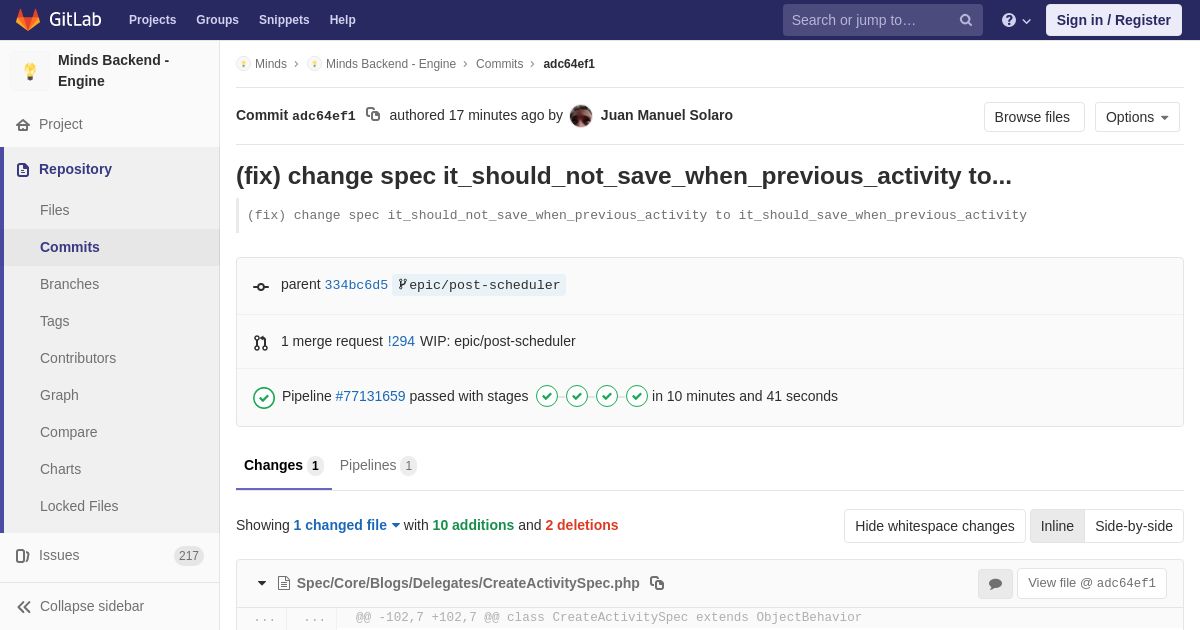
Task: Copy the CreateActivitySpec.php file path
Action: click(657, 583)
